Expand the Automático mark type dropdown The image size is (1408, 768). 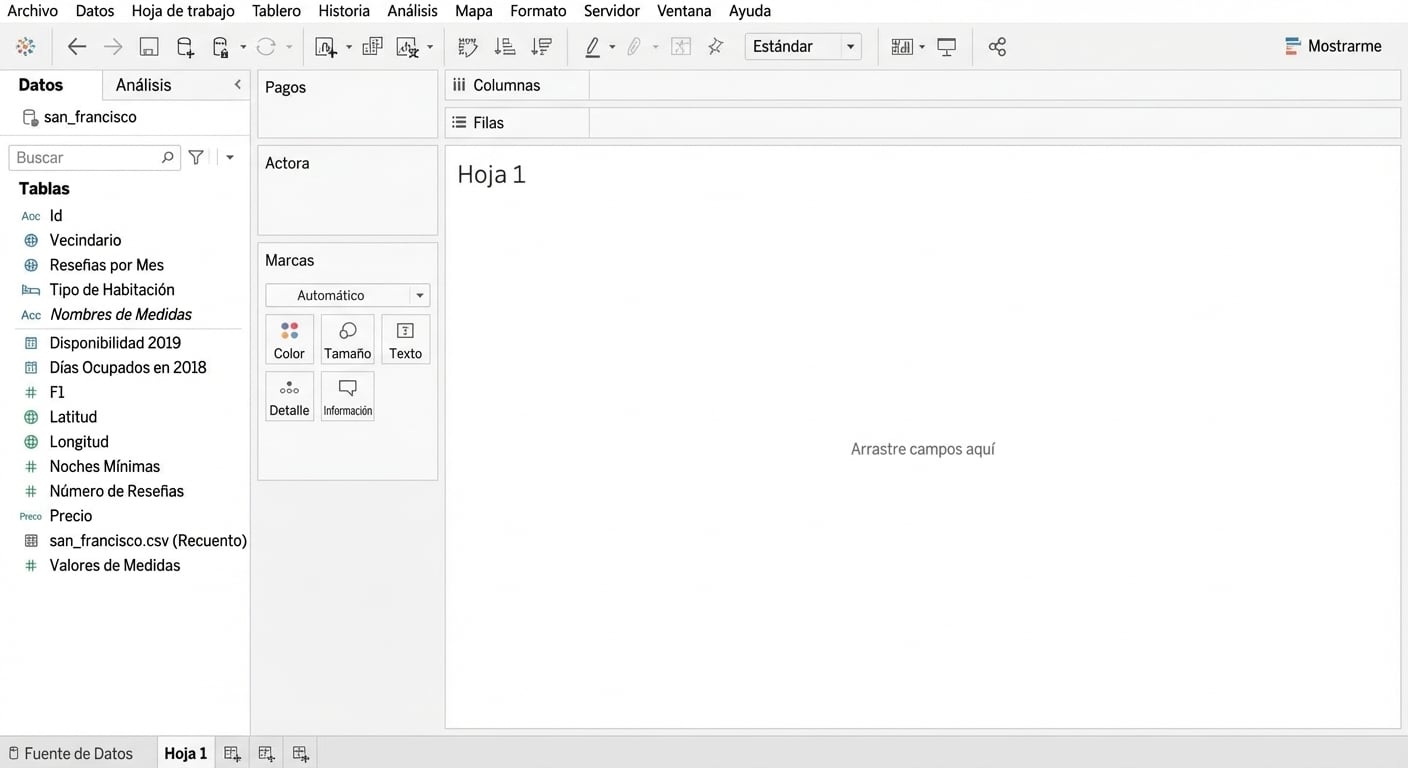click(420, 296)
